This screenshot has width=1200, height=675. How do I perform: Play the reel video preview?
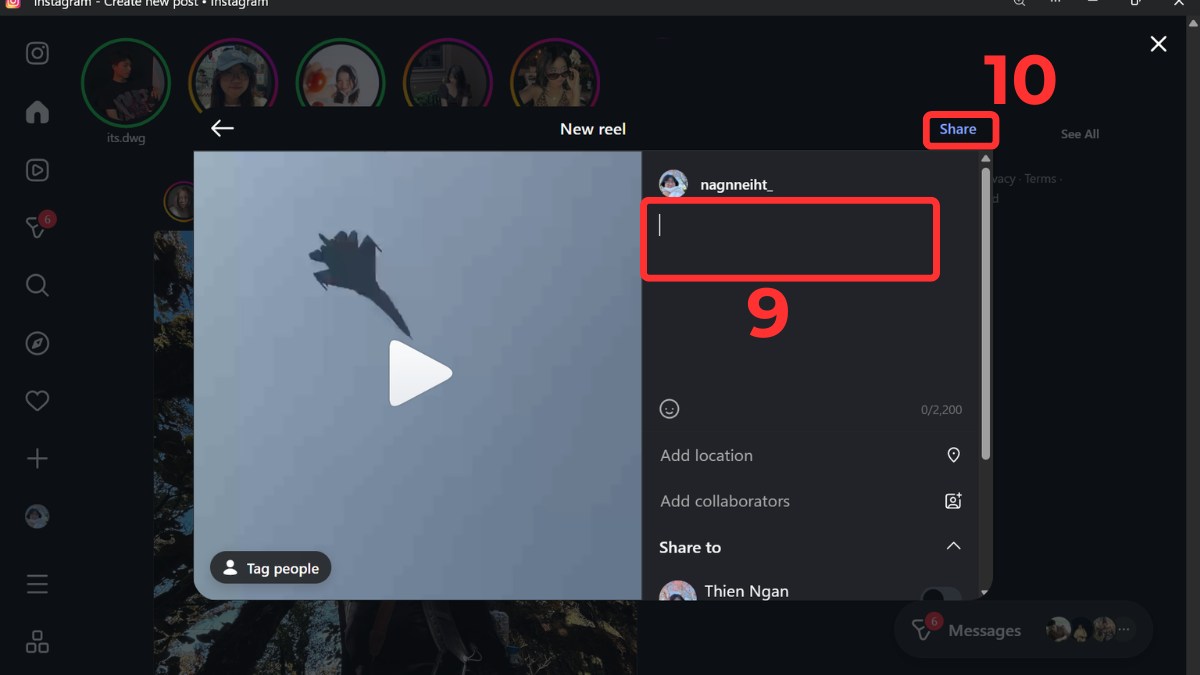[x=420, y=373]
